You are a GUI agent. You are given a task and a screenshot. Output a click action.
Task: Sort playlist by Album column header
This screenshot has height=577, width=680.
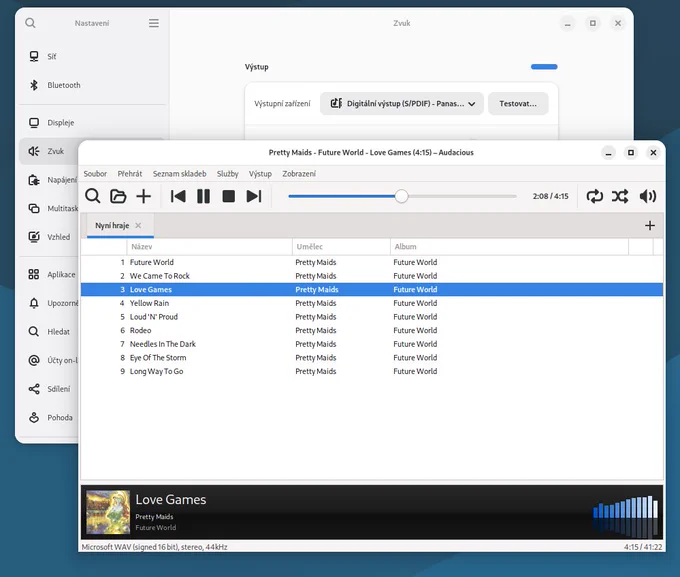pyautogui.click(x=509, y=246)
